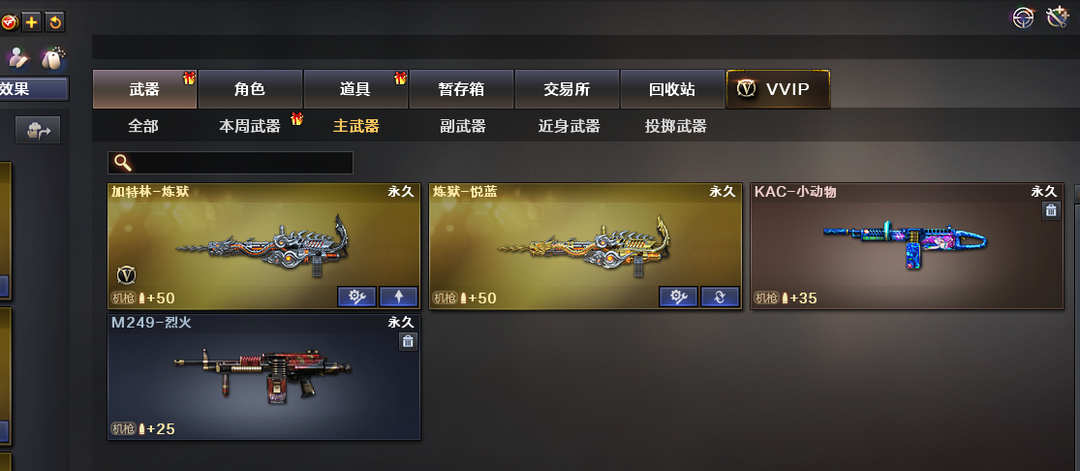
Task: Click the yellow plus icon at top left
Action: coord(31,23)
